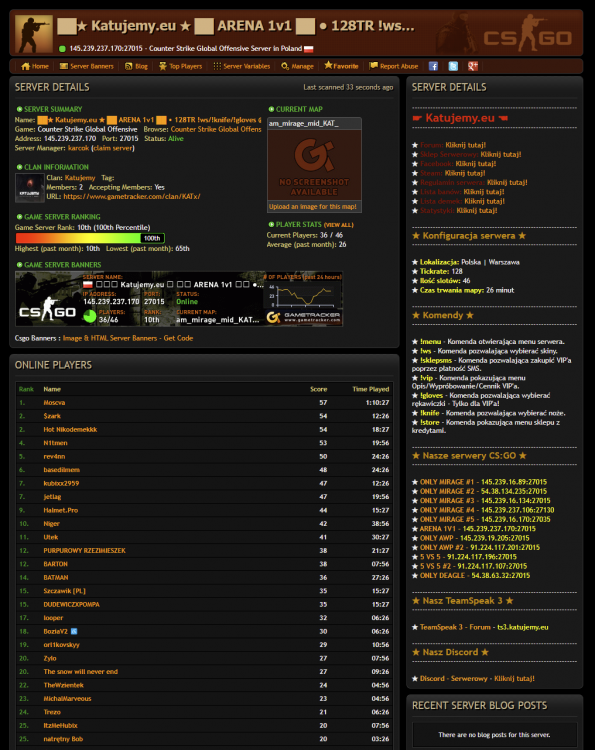Screen dimensions: 595x750
Task: Open Server Variables in the nav bar
Action: tap(242, 66)
